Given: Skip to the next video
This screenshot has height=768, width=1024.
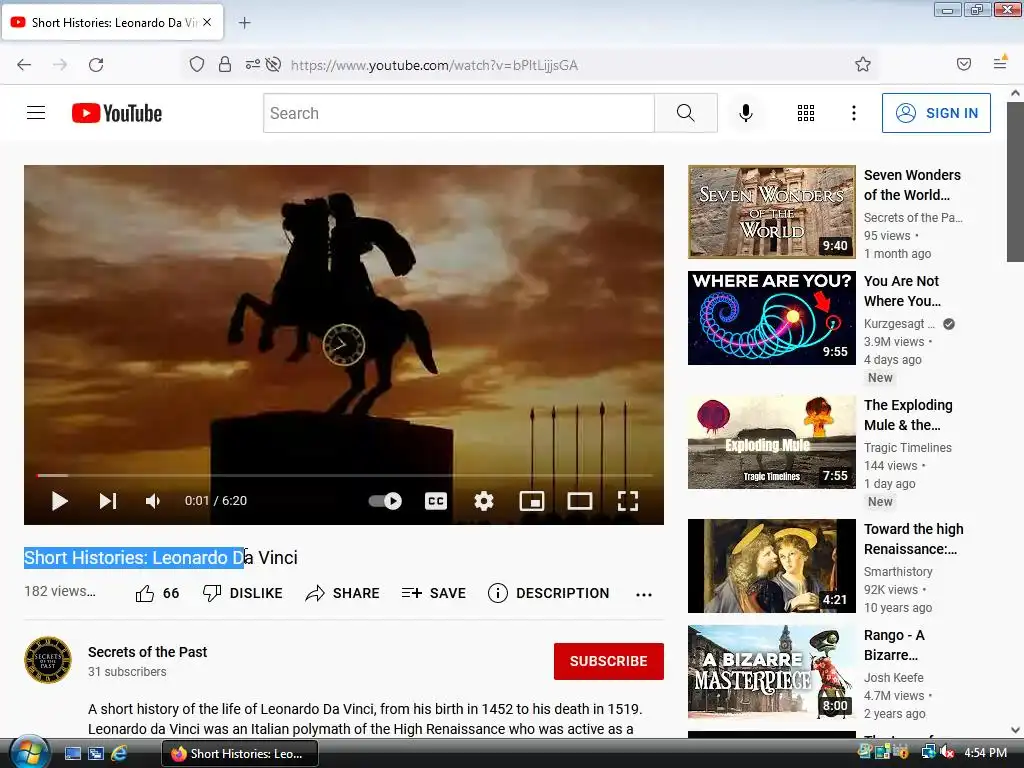Looking at the screenshot, I should pos(108,501).
